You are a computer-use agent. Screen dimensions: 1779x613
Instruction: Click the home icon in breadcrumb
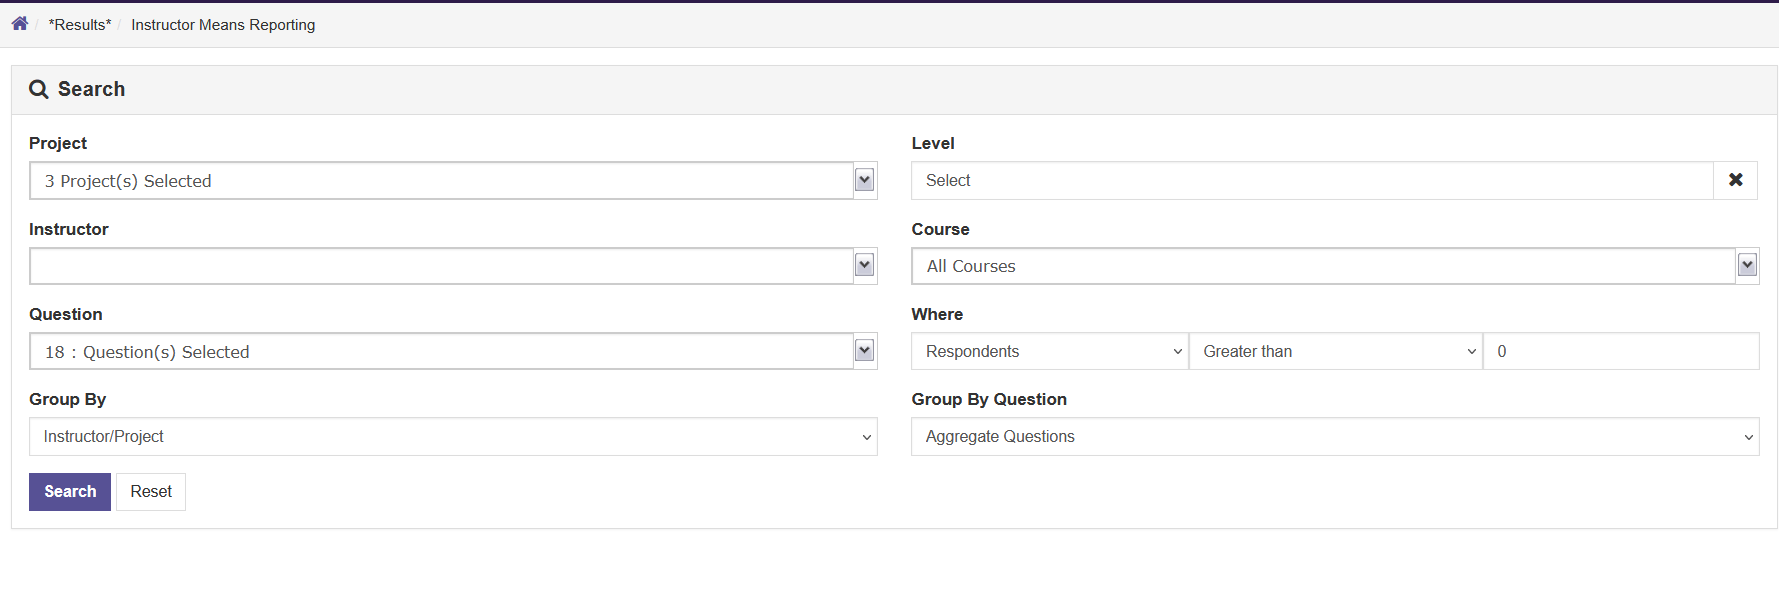coord(20,23)
